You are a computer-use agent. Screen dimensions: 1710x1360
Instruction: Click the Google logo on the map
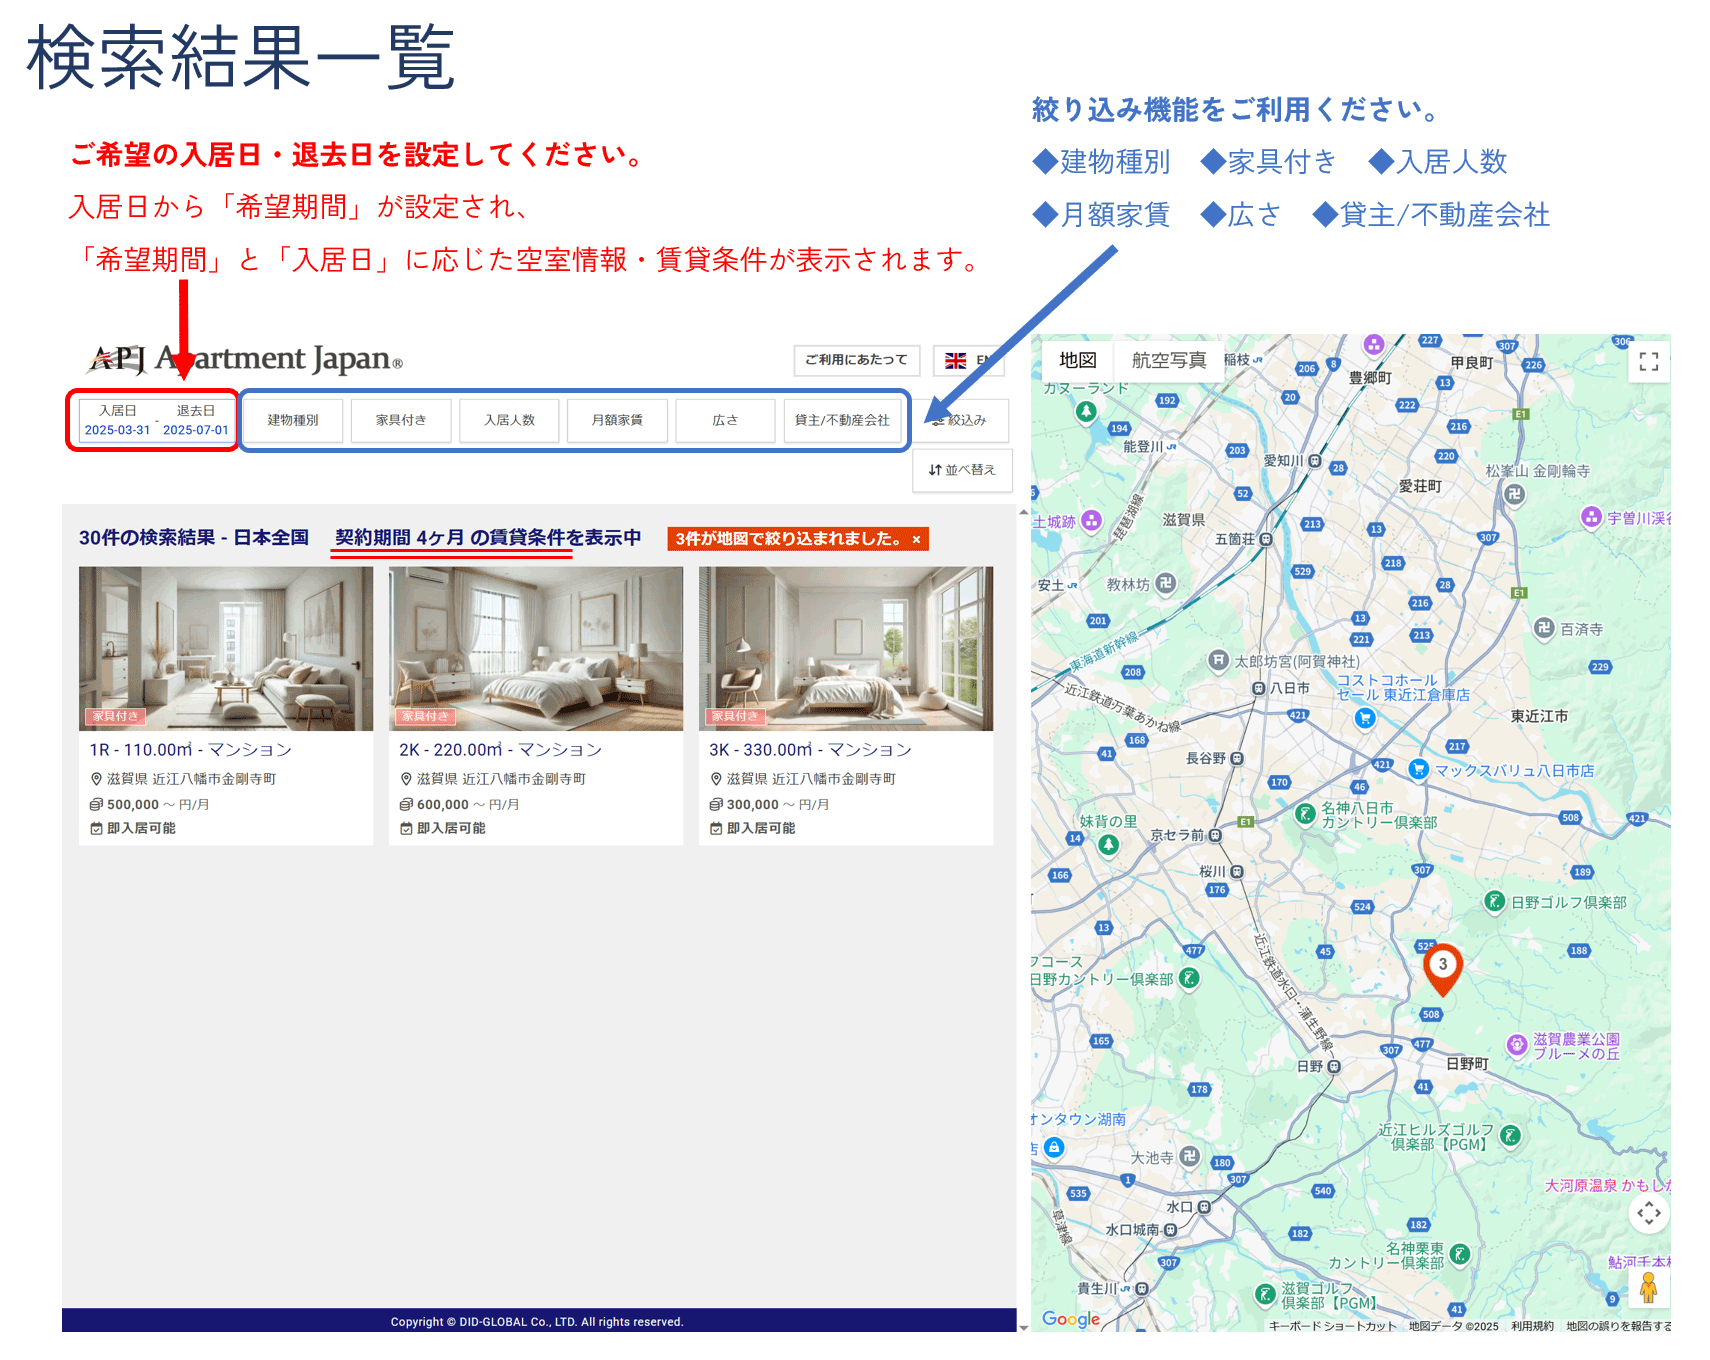pyautogui.click(x=1070, y=1319)
